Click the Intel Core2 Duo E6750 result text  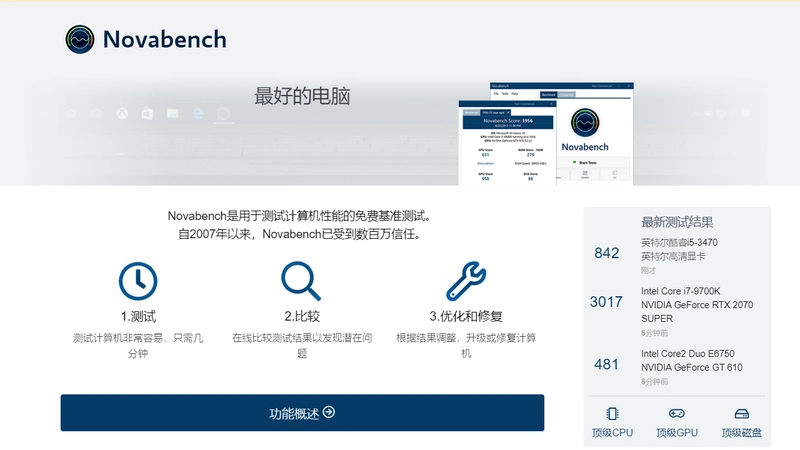(x=688, y=354)
